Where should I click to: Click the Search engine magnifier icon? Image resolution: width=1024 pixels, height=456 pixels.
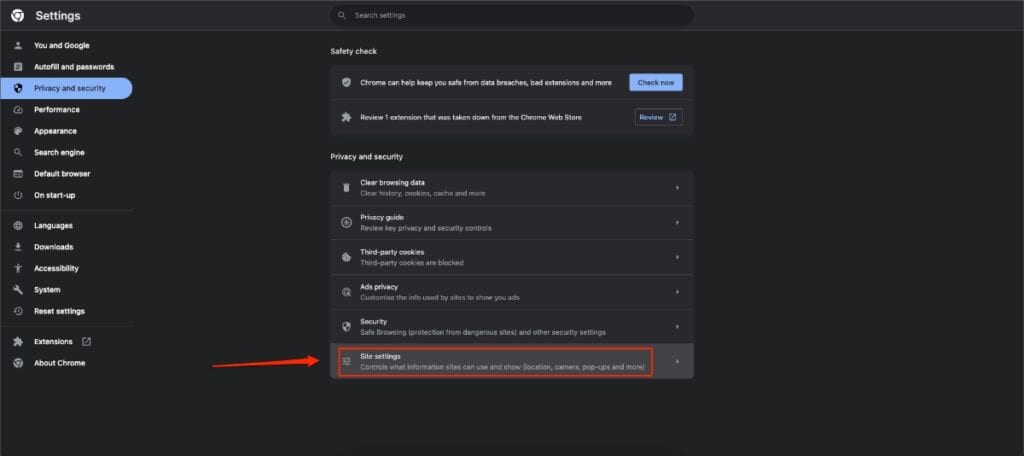click(18, 152)
